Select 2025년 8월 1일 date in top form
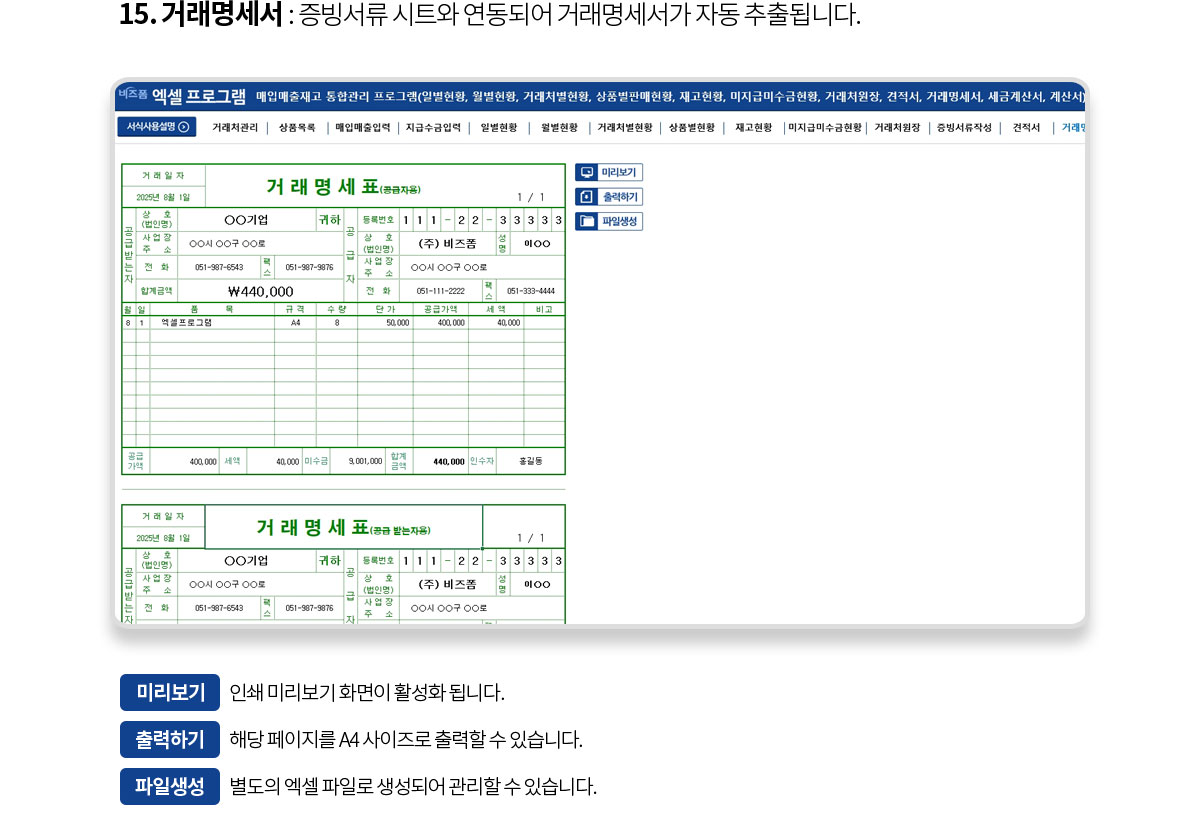Screen dimensions: 1200x820 [163, 198]
